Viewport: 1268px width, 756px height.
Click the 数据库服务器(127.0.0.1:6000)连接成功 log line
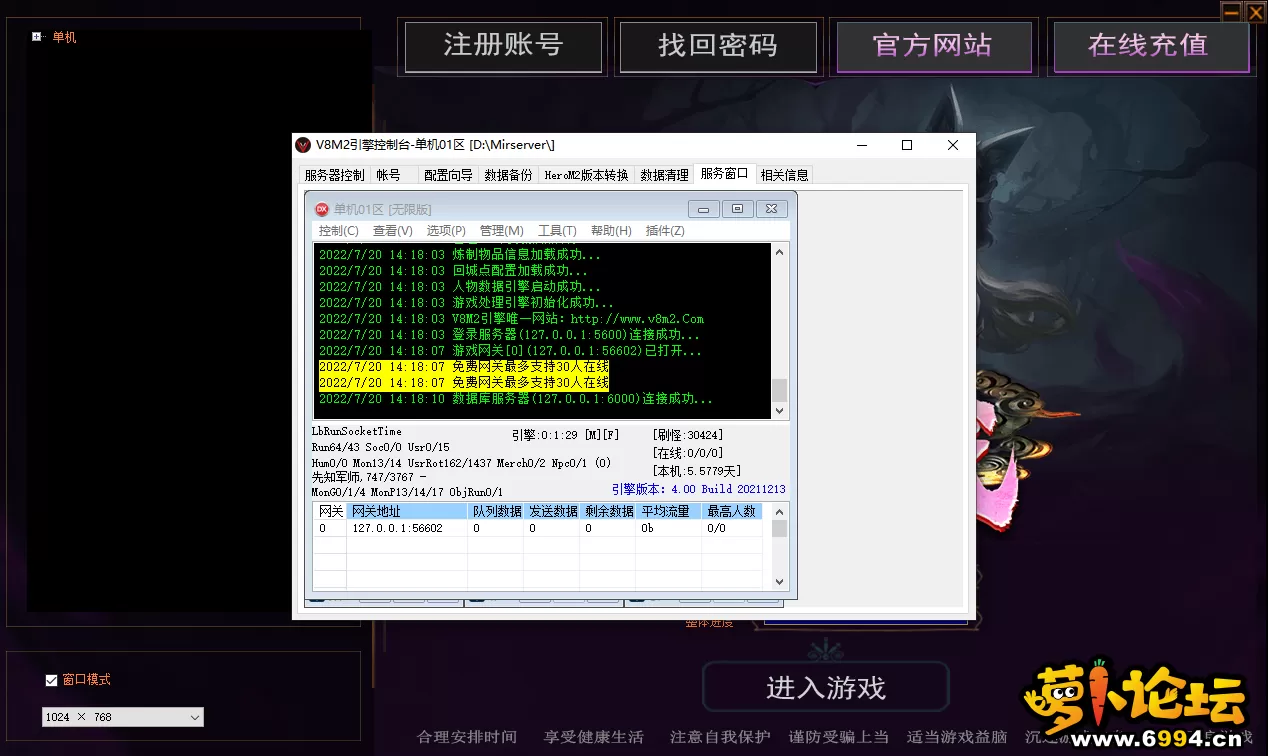[516, 399]
